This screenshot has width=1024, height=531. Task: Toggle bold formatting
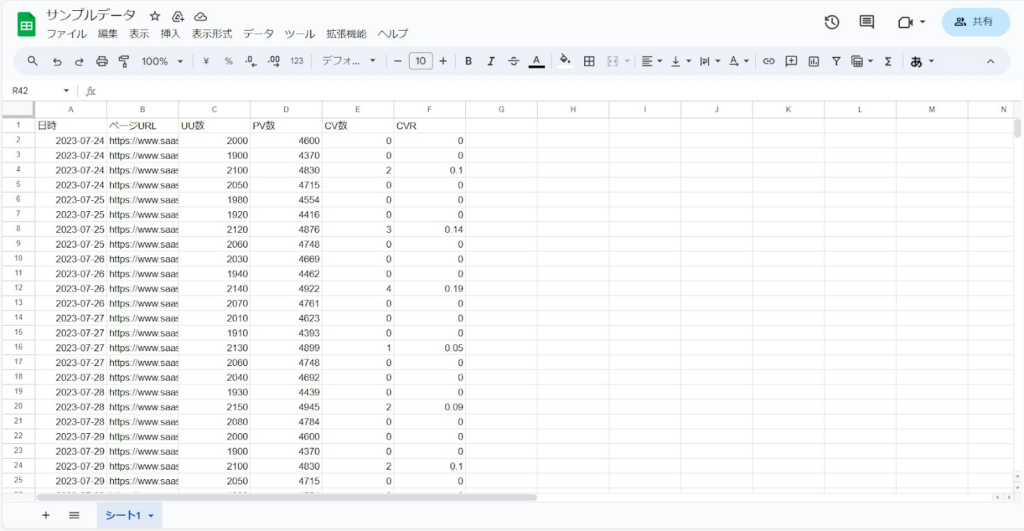pos(468,61)
